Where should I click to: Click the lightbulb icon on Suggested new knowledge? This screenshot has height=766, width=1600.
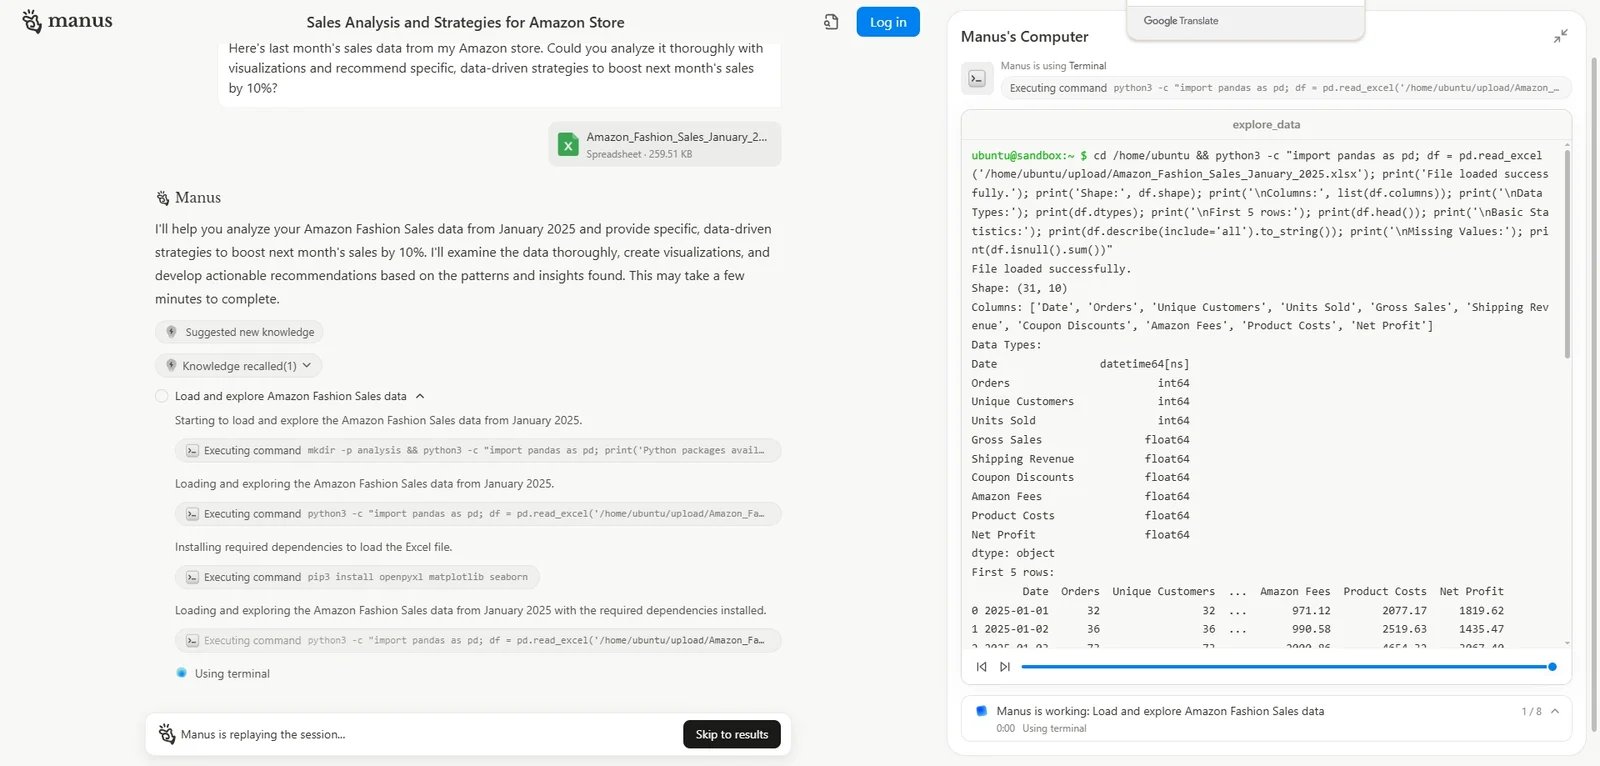coord(171,332)
